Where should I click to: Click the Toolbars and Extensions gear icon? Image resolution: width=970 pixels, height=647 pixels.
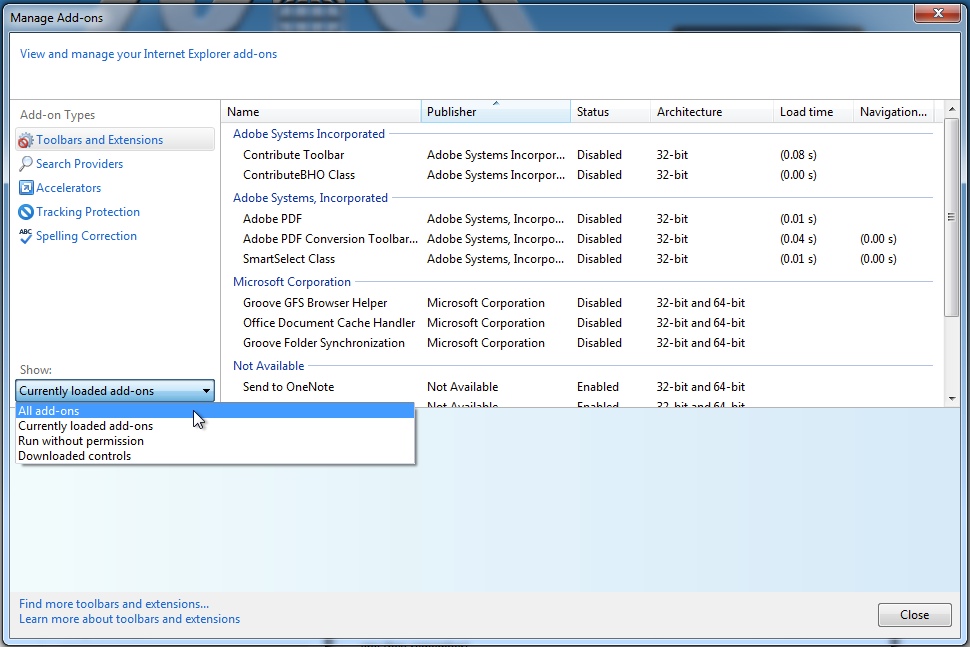click(25, 140)
